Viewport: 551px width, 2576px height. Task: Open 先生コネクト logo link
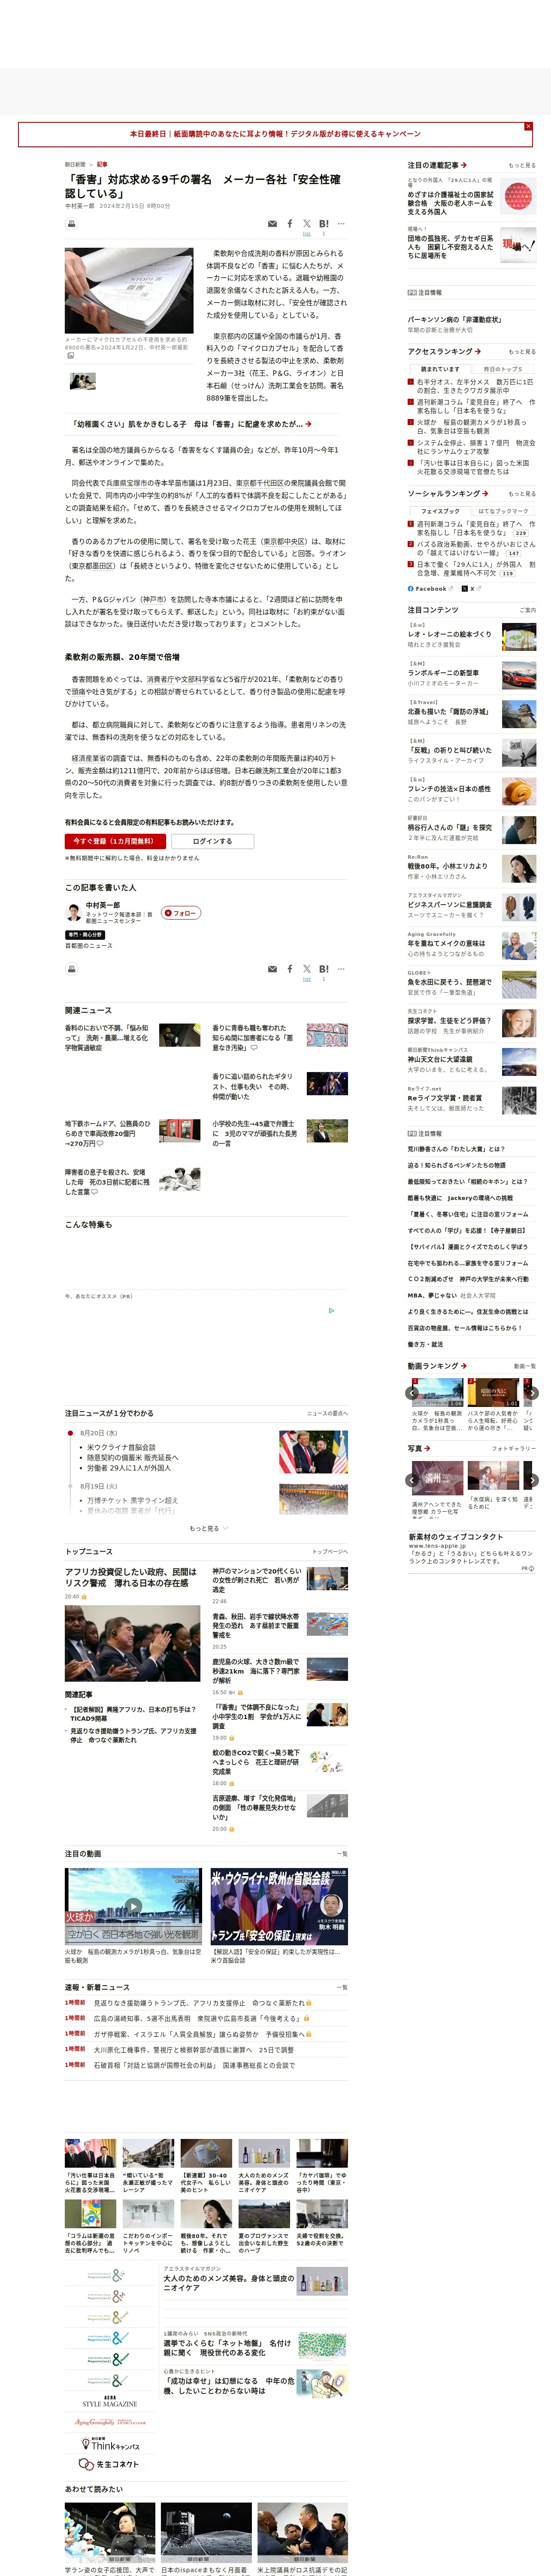point(110,2464)
